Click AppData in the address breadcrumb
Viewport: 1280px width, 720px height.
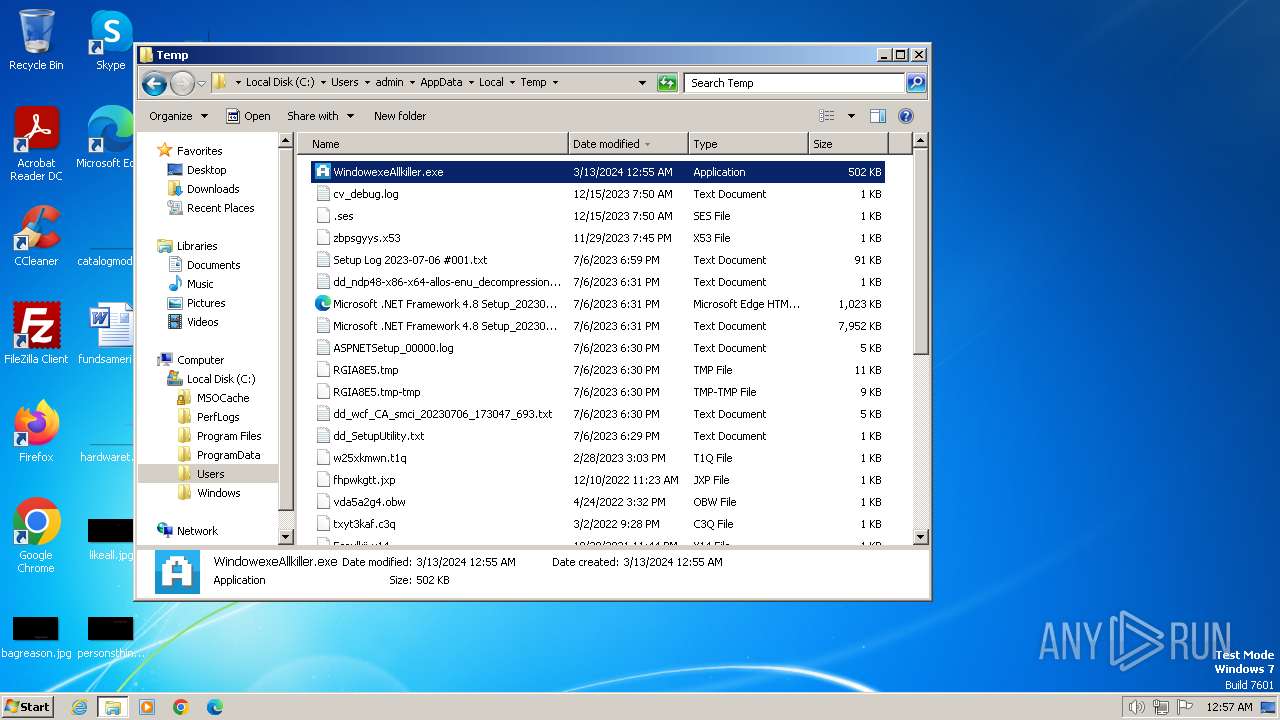coord(441,83)
